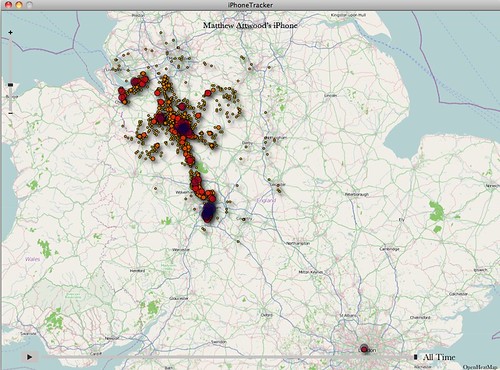Click the 'Northampton' city label

(298, 244)
